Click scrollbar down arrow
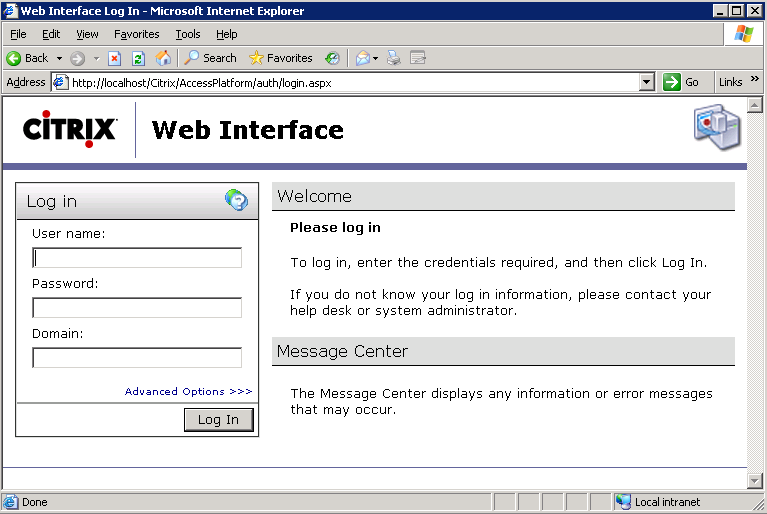The image size is (767, 514). click(x=755, y=481)
